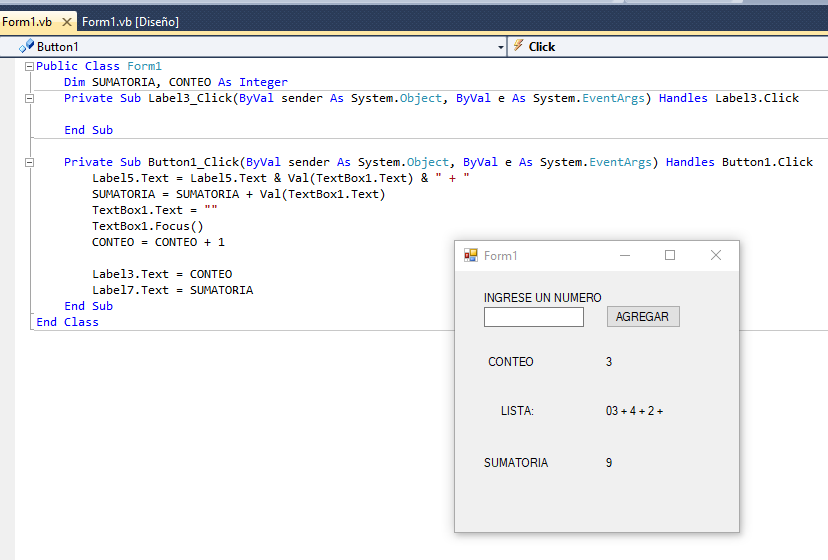Image resolution: width=828 pixels, height=560 pixels.
Task: Click the TextBox1.Focus() code line
Action: coord(148,226)
